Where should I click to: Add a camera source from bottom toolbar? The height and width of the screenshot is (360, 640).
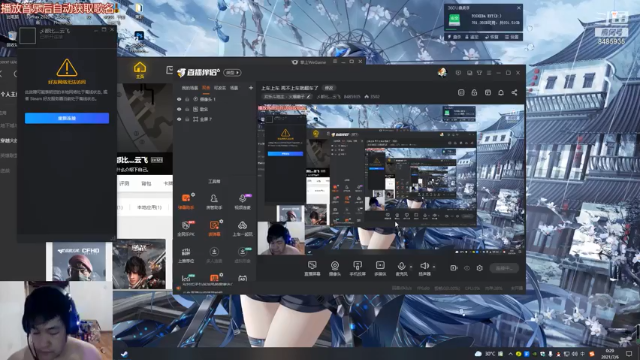click(x=335, y=268)
